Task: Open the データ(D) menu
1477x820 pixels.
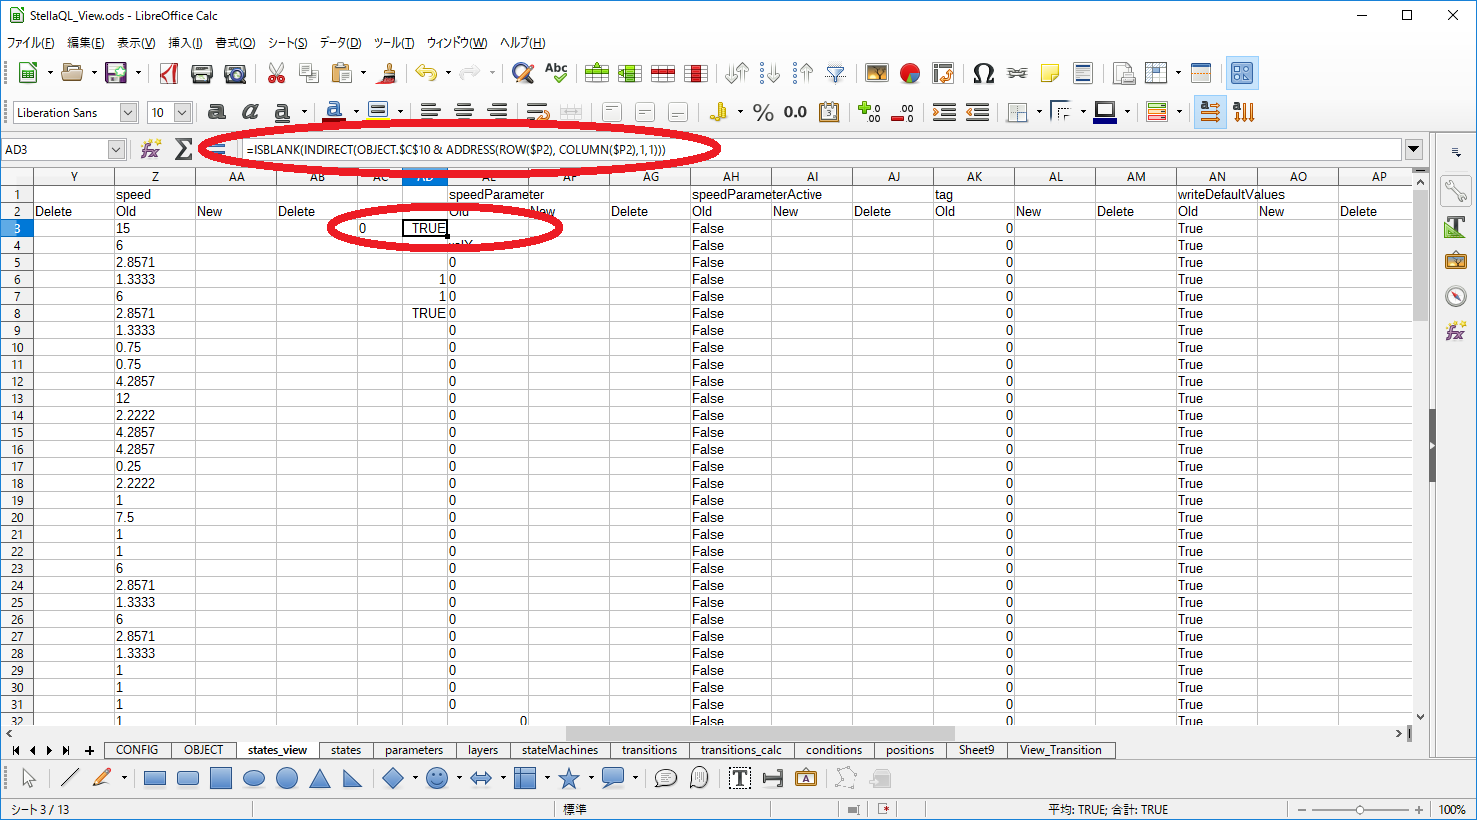Action: click(340, 43)
